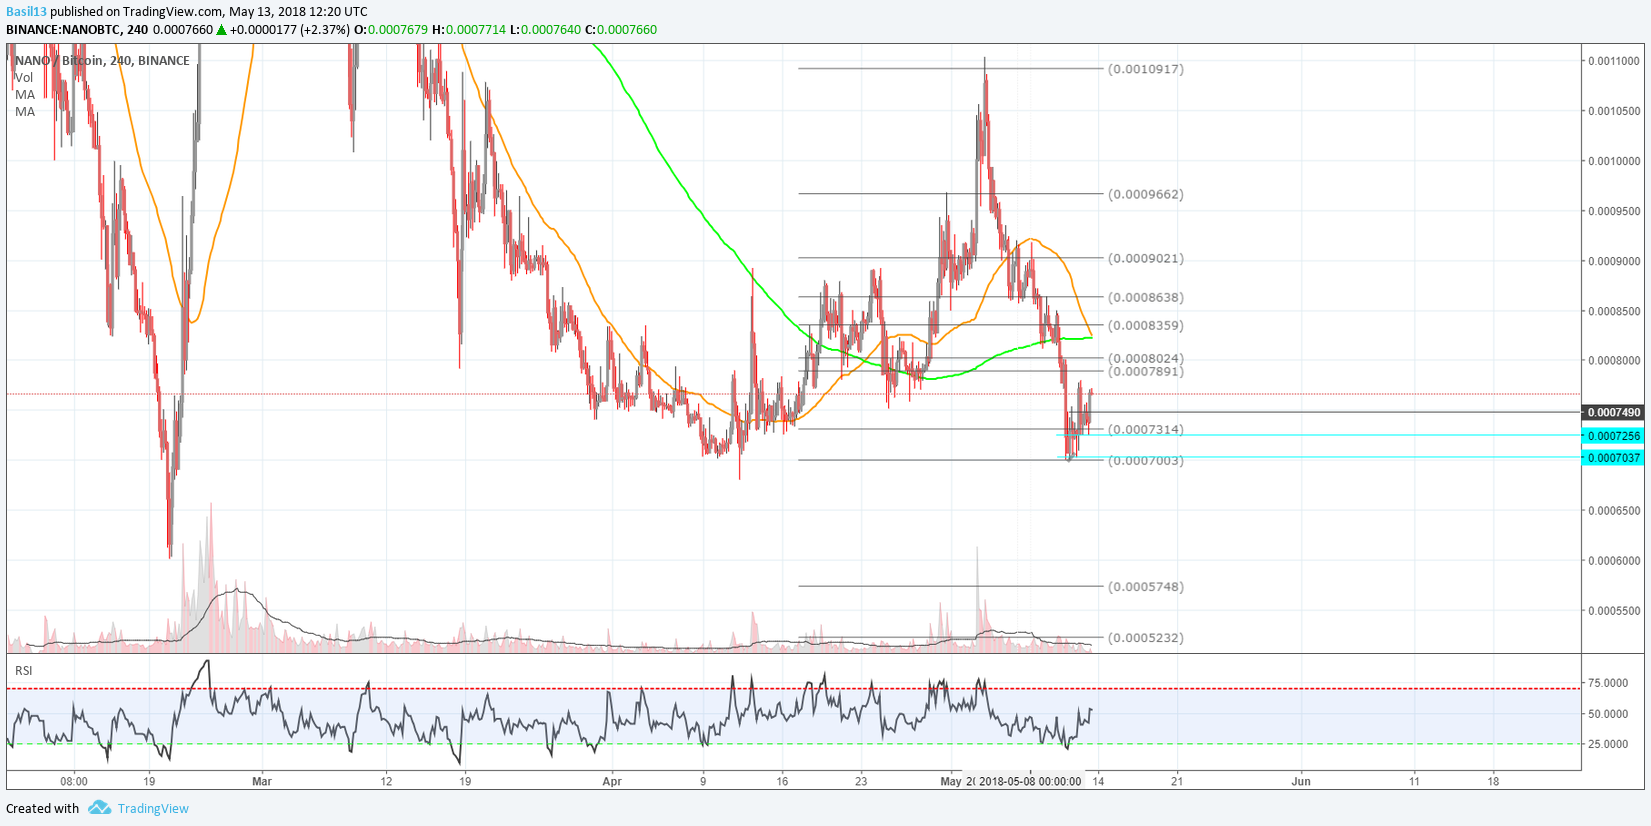Click the 08:00 label on the time axis
The width and height of the screenshot is (1651, 826).
point(74,781)
